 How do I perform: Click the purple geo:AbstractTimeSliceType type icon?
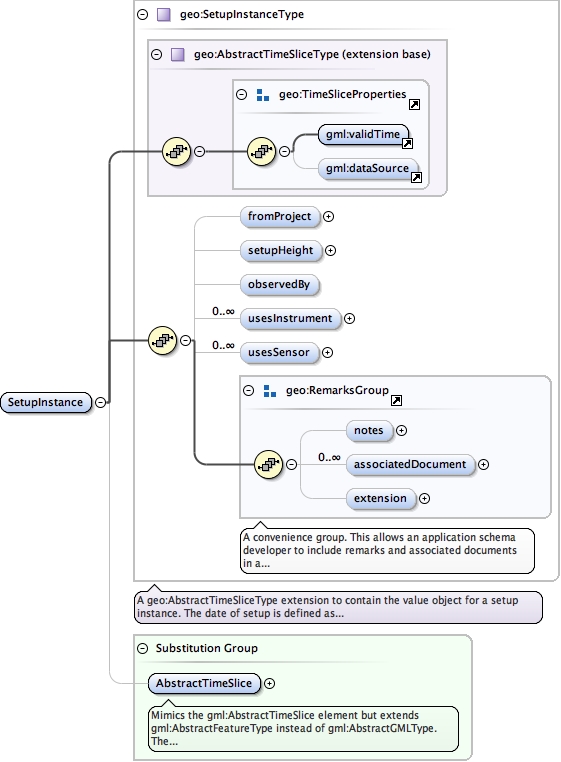(178, 54)
